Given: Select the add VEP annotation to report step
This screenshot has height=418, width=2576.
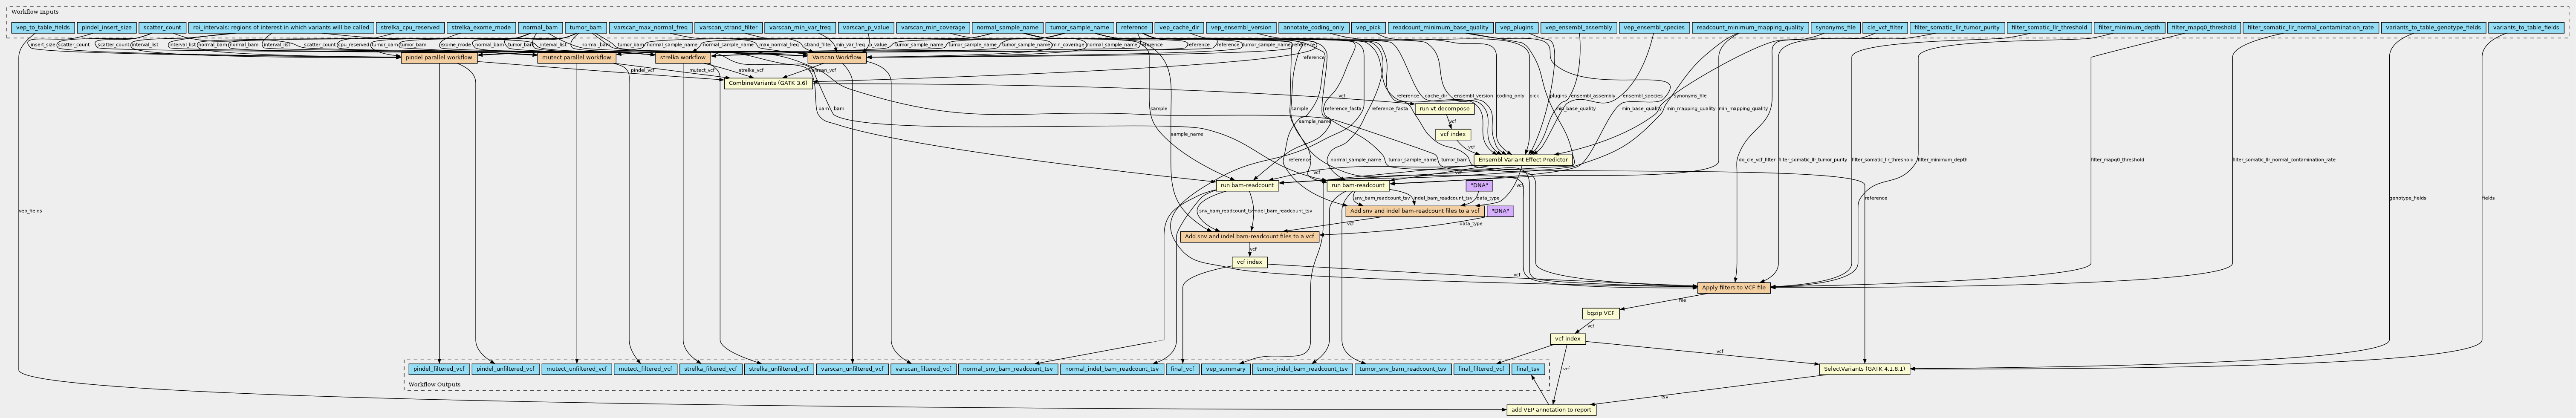Looking at the screenshot, I should [x=1551, y=410].
